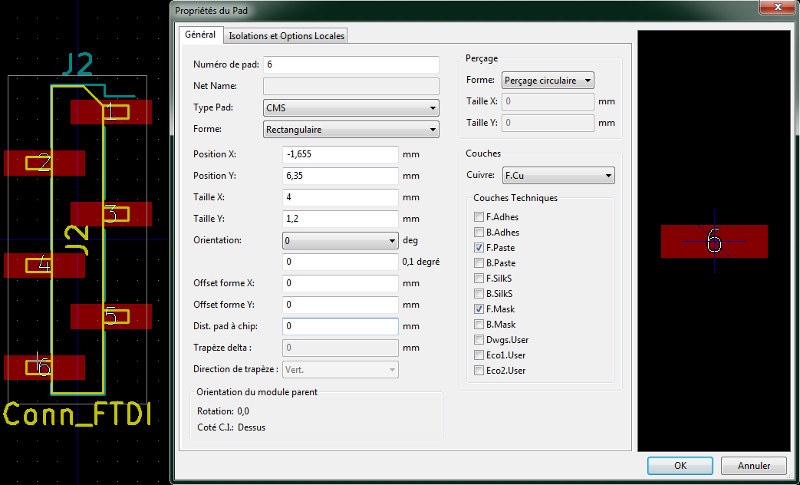This screenshot has height=485, width=800.
Task: Click the Taille X size field
Action: tap(340, 197)
